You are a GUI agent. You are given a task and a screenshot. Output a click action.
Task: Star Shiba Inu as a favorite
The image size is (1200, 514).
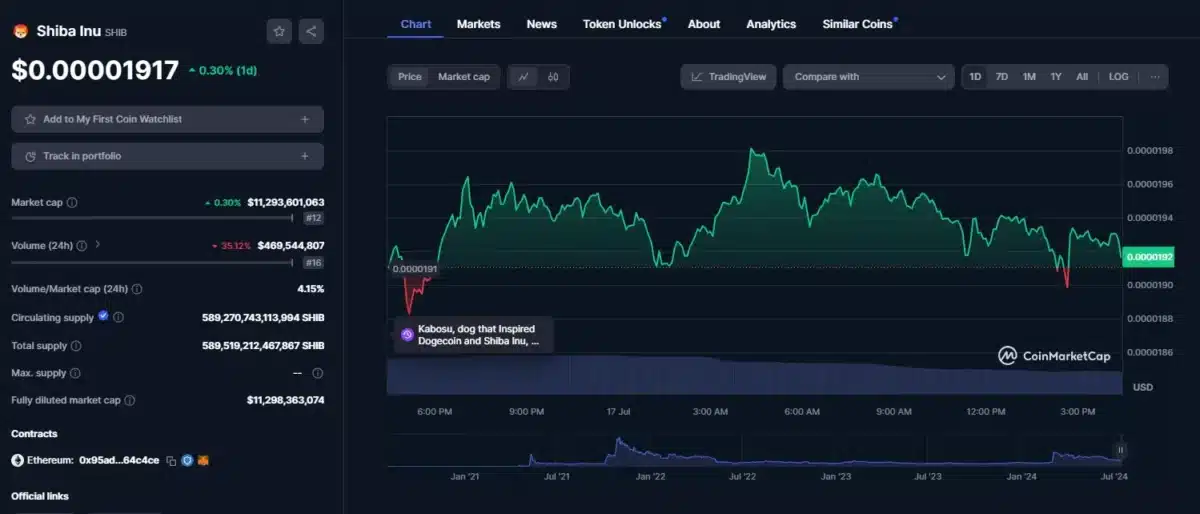pyautogui.click(x=279, y=31)
